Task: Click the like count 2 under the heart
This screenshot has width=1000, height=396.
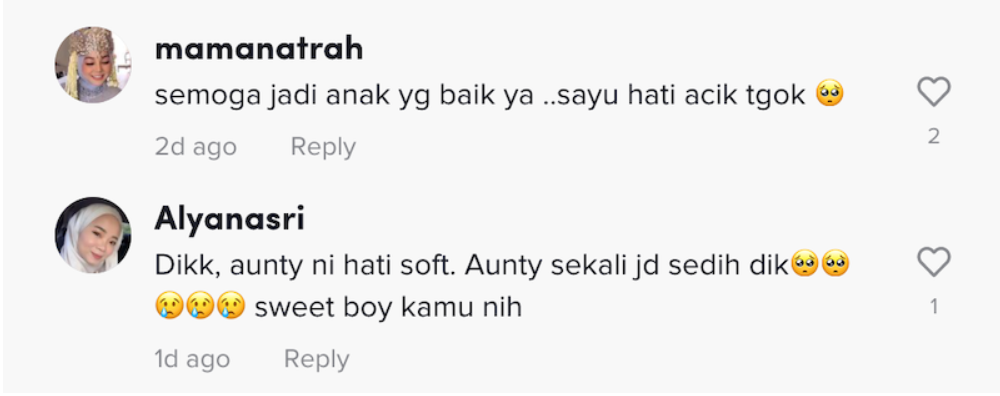Action: 934,136
